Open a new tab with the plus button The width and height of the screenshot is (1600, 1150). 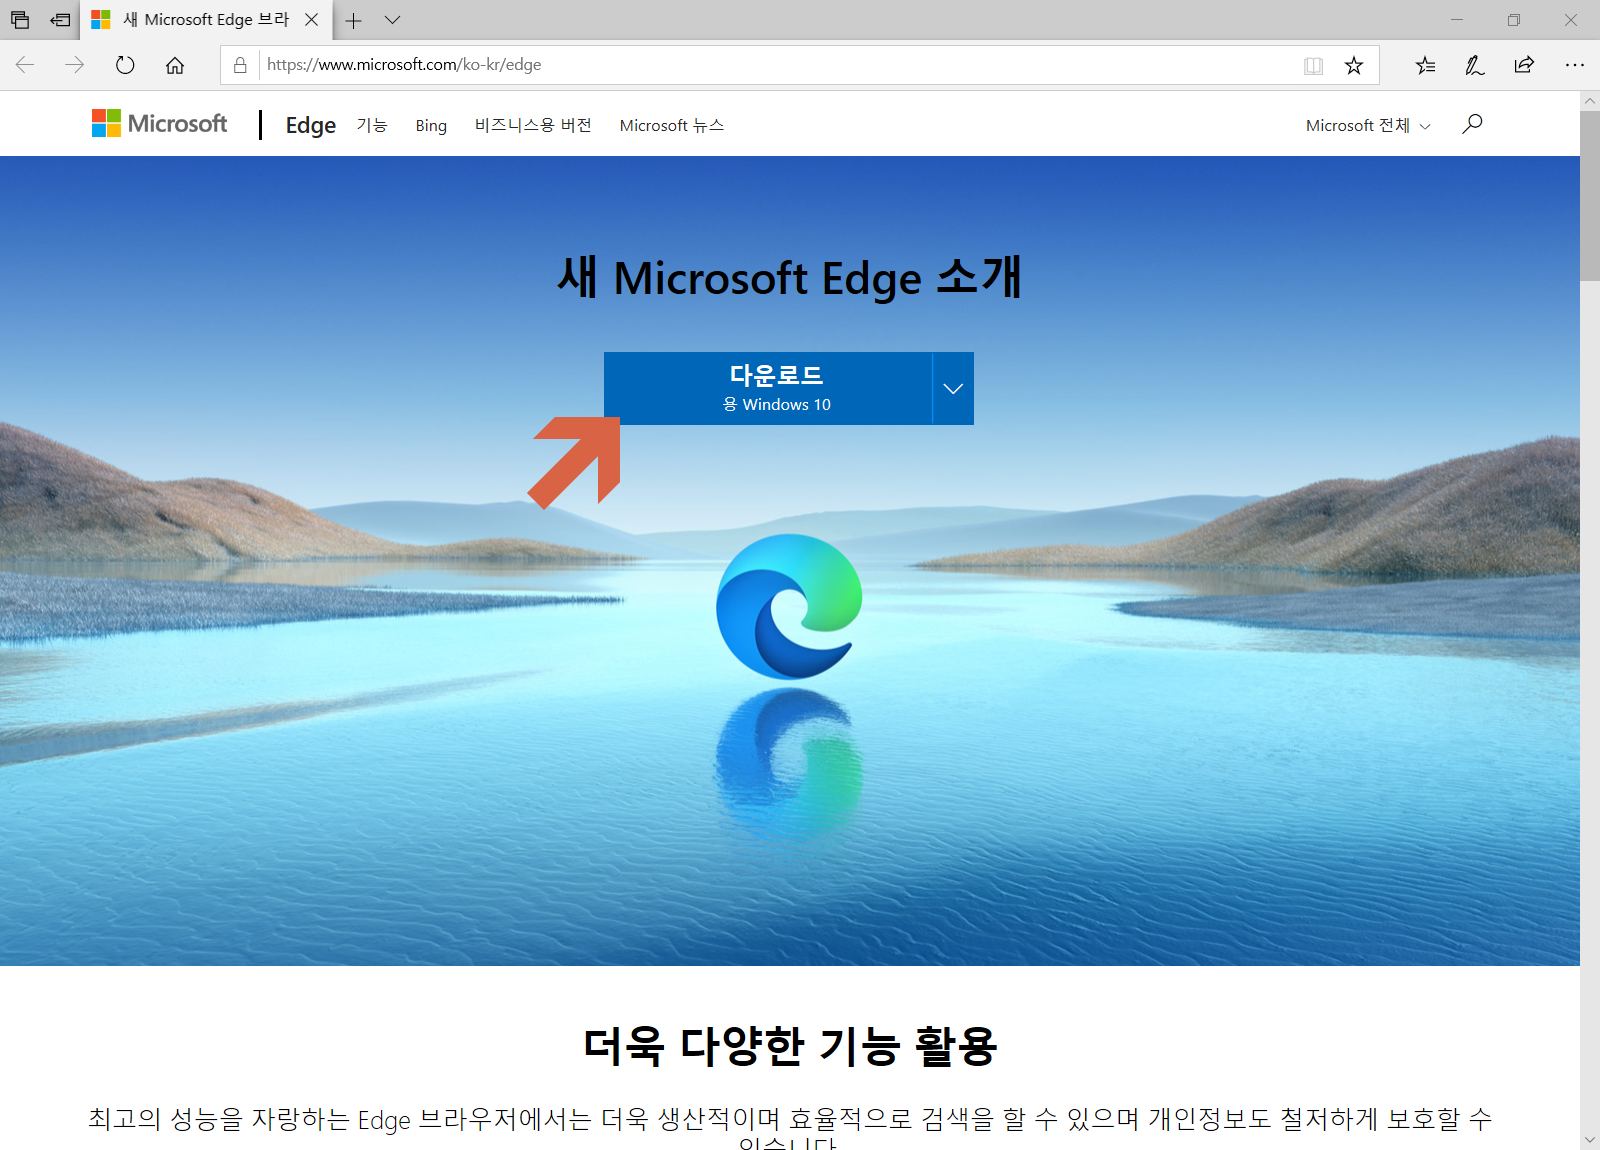point(353,20)
